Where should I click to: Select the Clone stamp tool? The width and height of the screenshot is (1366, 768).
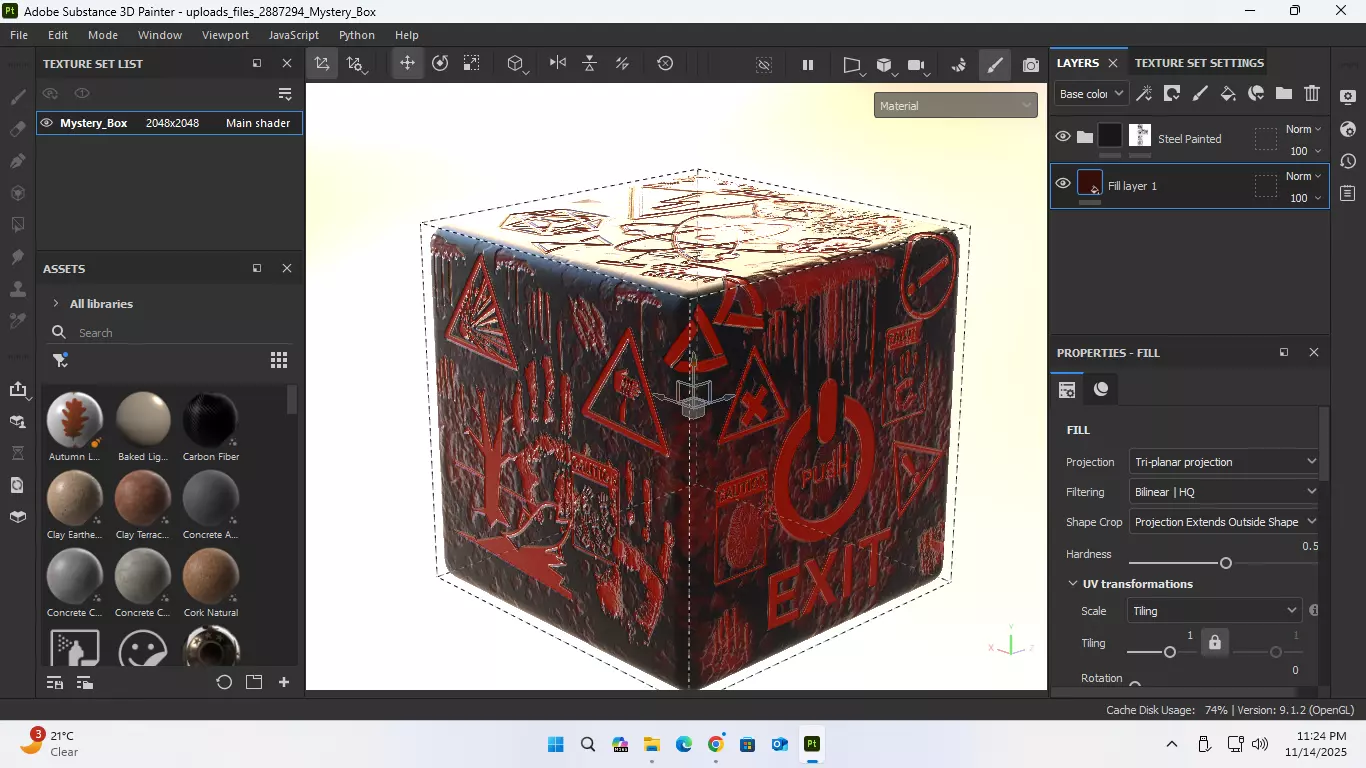[x=17, y=289]
